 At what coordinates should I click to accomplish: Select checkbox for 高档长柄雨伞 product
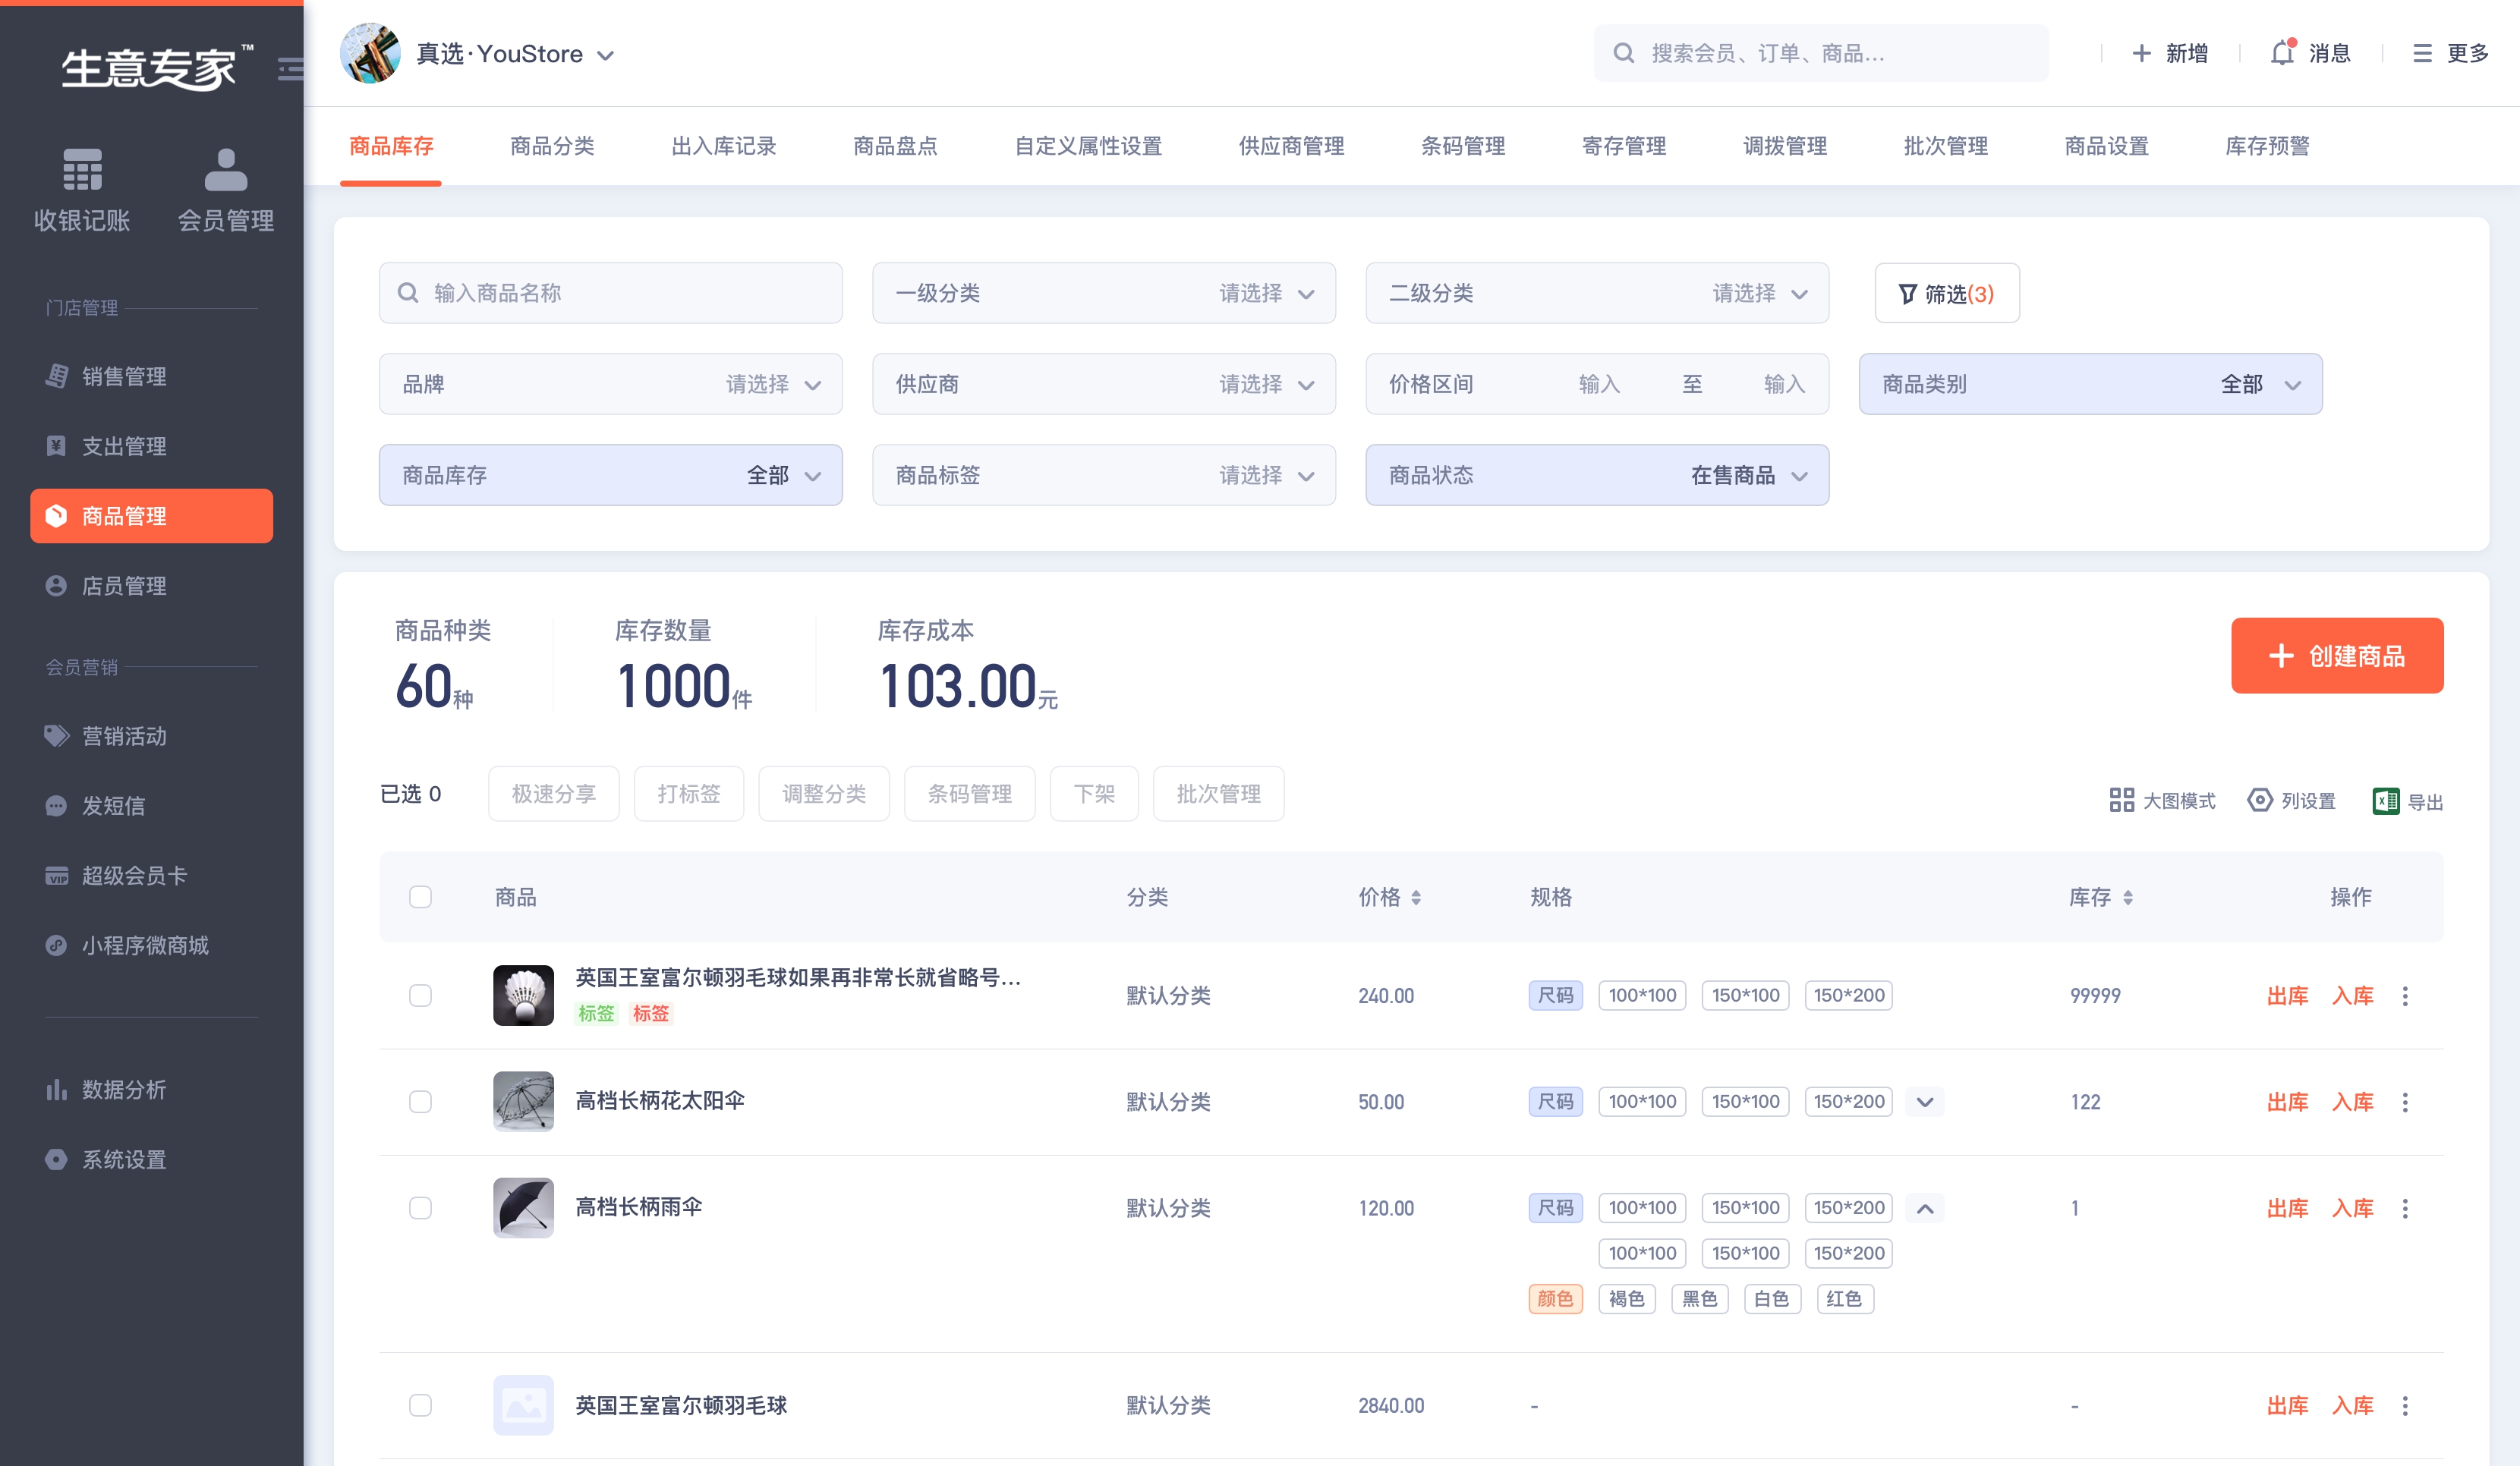click(x=420, y=1208)
